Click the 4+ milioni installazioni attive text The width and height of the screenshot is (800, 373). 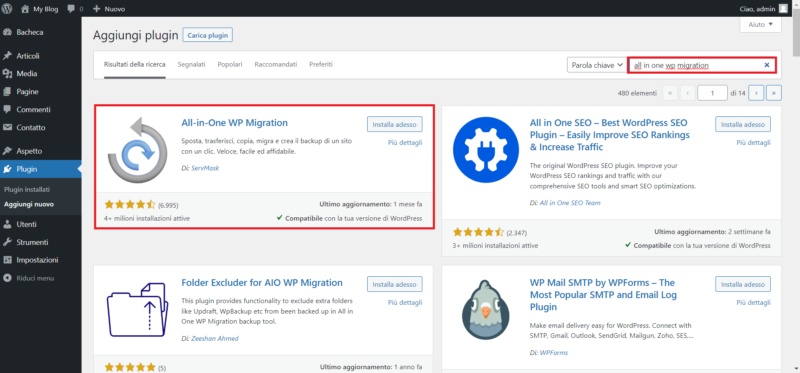[x=147, y=218]
